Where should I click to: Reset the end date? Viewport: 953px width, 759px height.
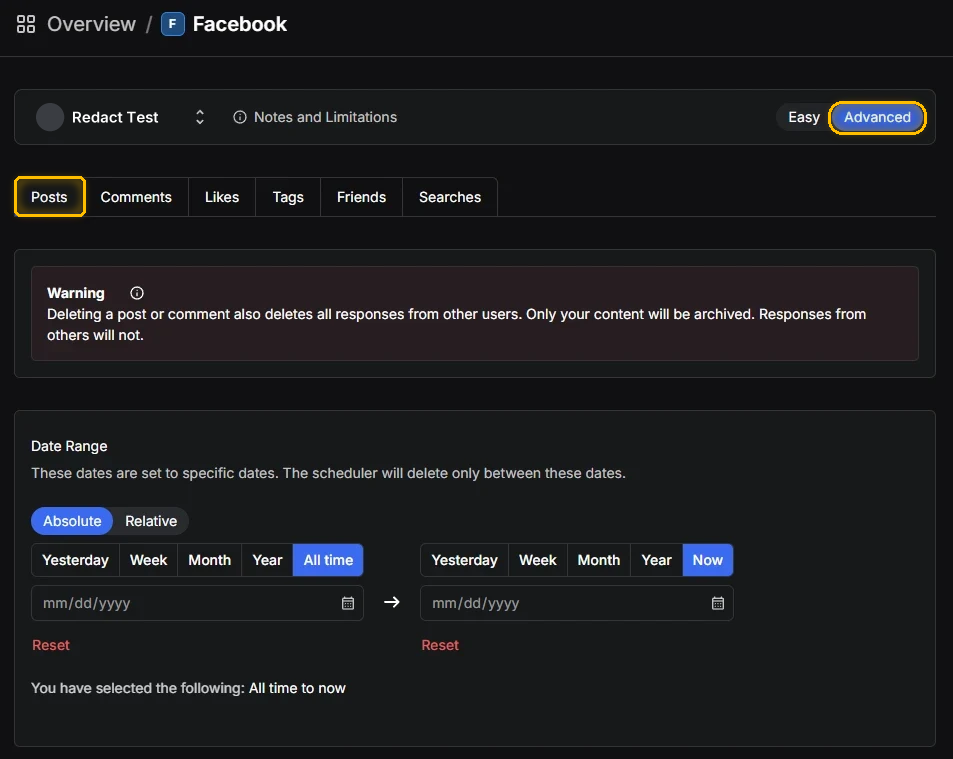440,645
